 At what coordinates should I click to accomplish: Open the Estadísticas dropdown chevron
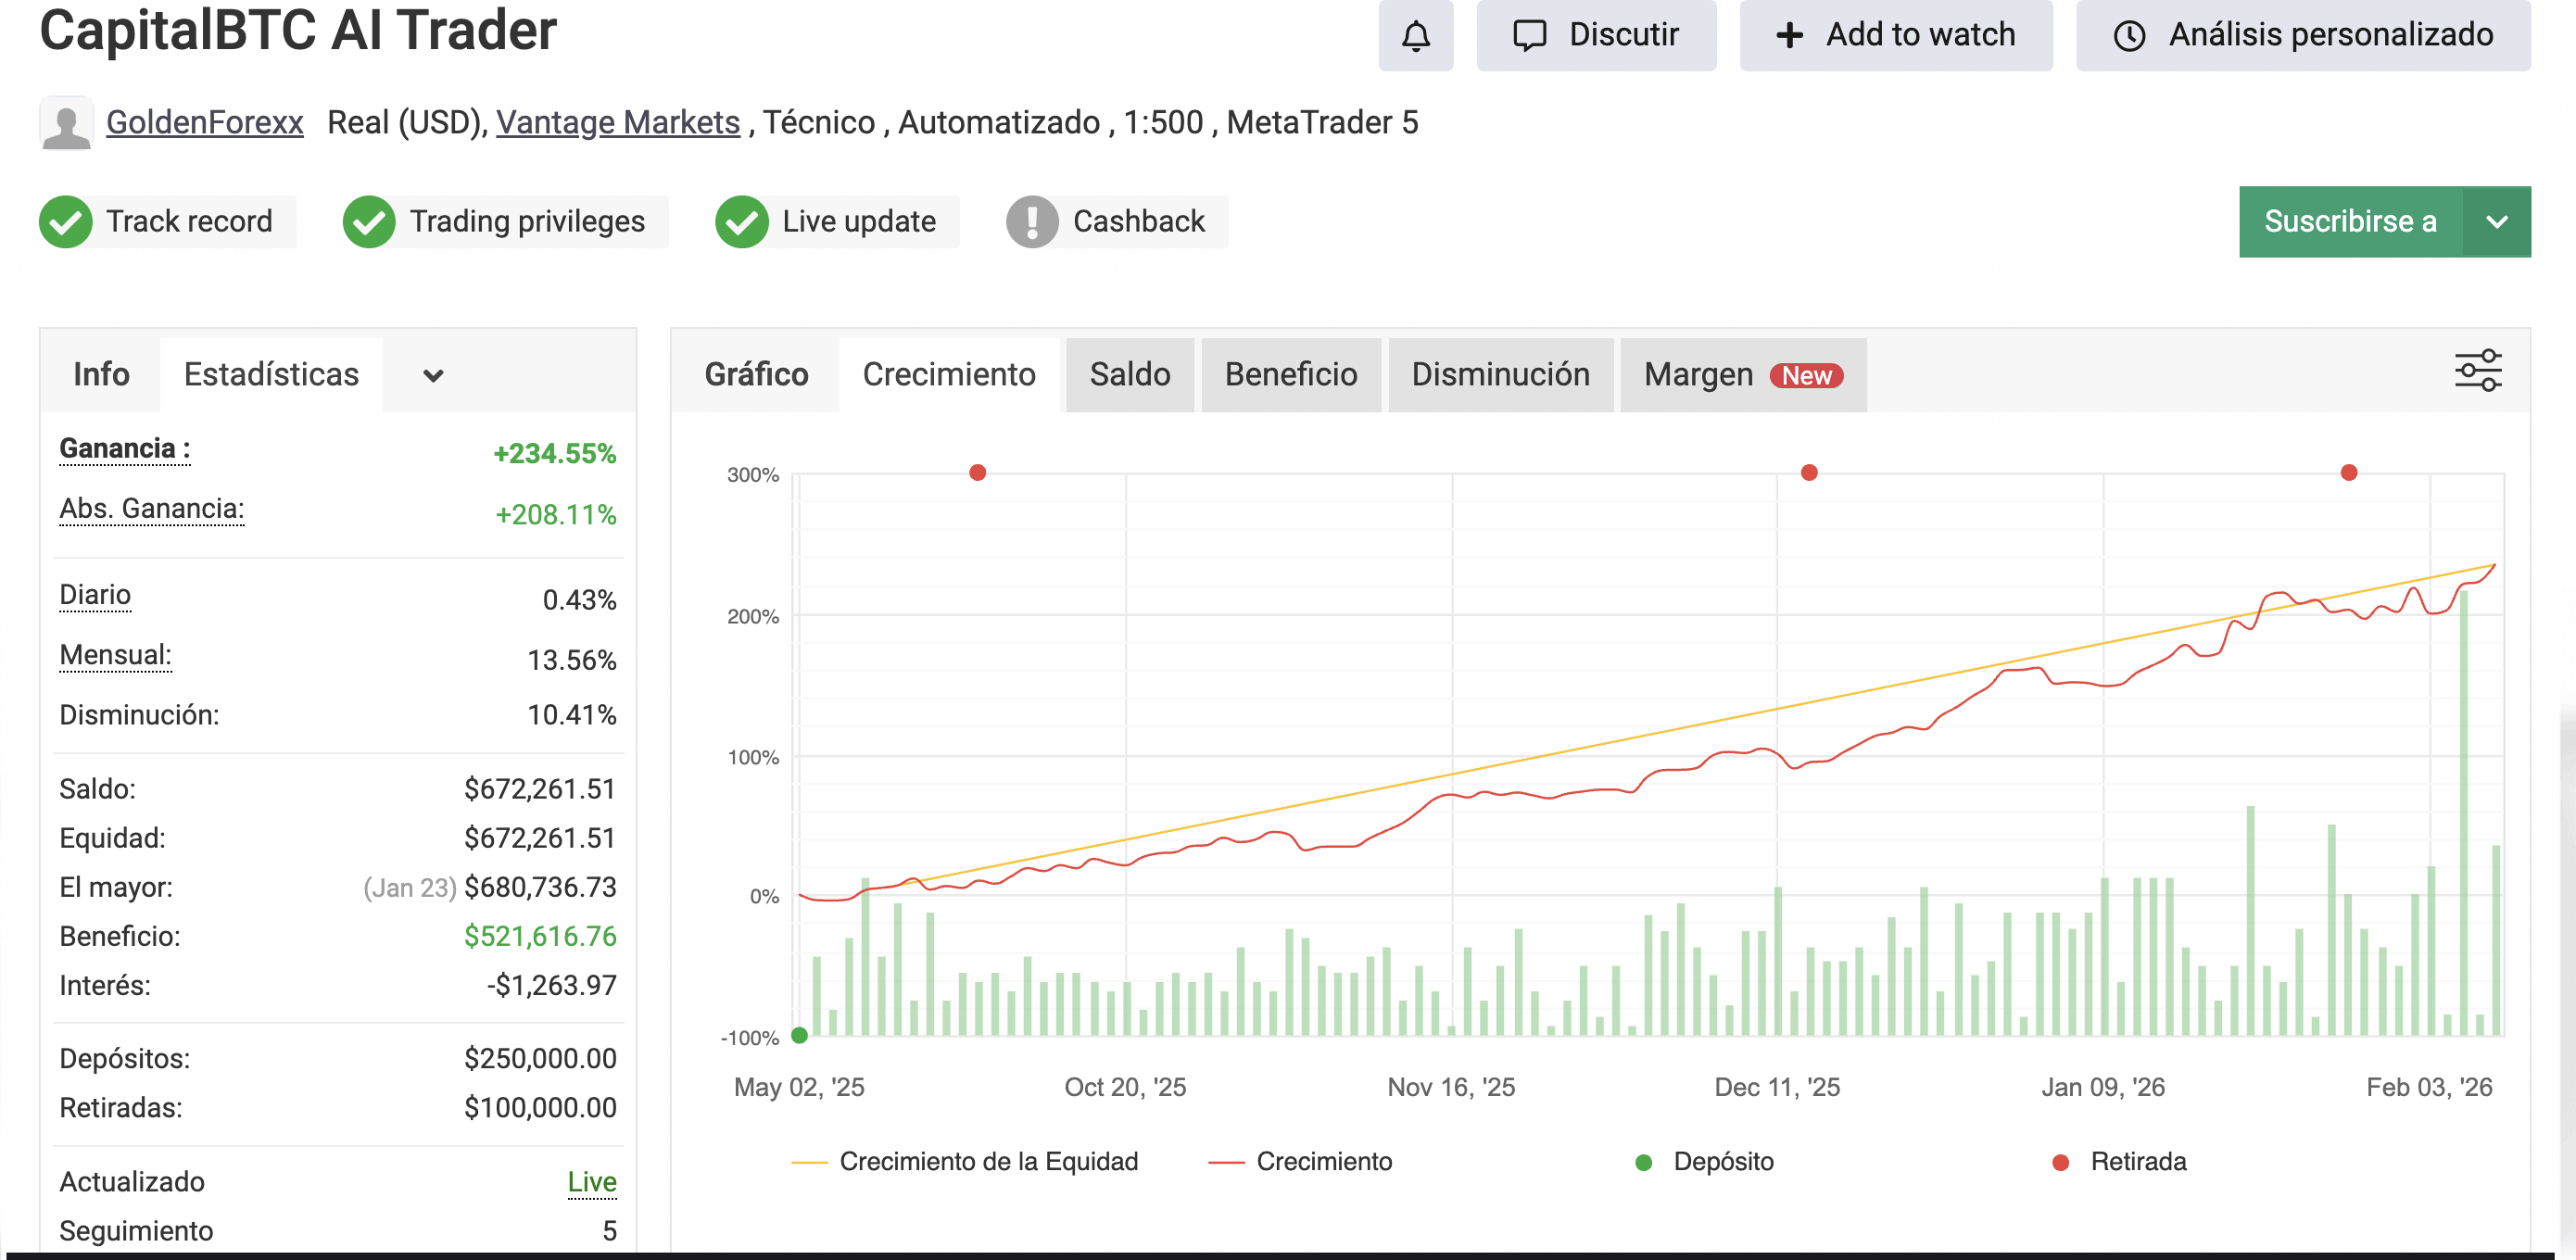click(431, 375)
